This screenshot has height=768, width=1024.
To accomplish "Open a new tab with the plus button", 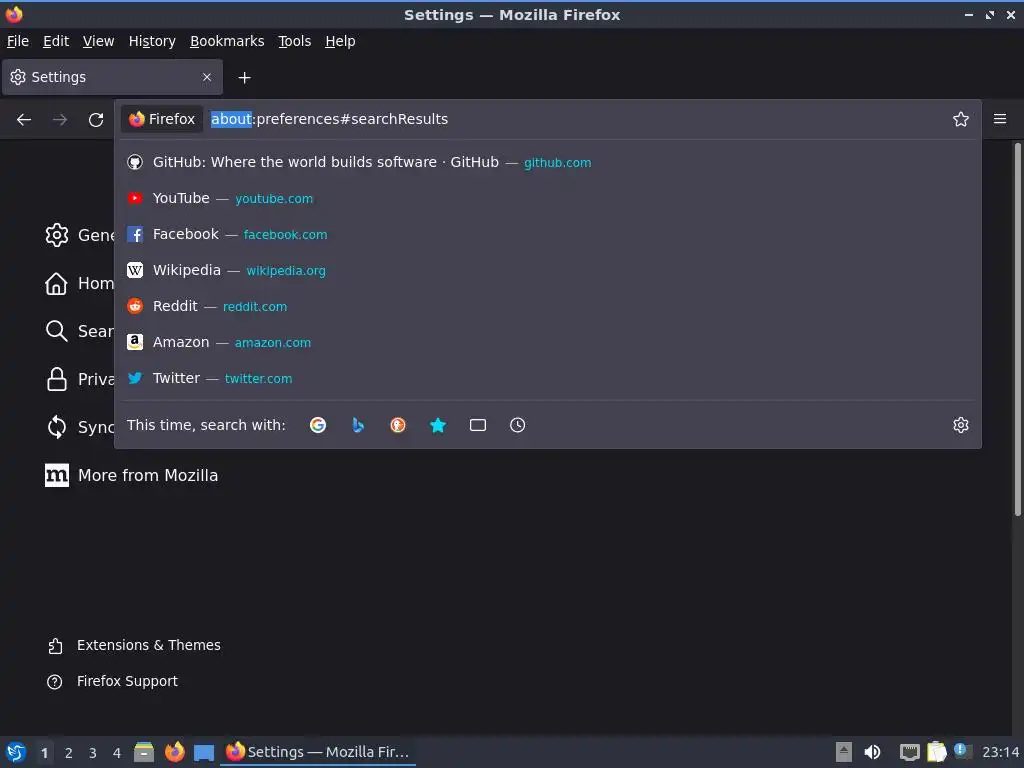I will tap(244, 78).
